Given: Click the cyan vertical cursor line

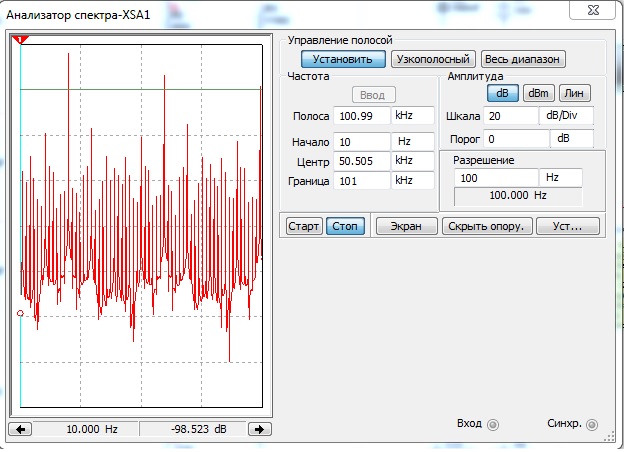Looking at the screenshot, I should [x=21, y=225].
